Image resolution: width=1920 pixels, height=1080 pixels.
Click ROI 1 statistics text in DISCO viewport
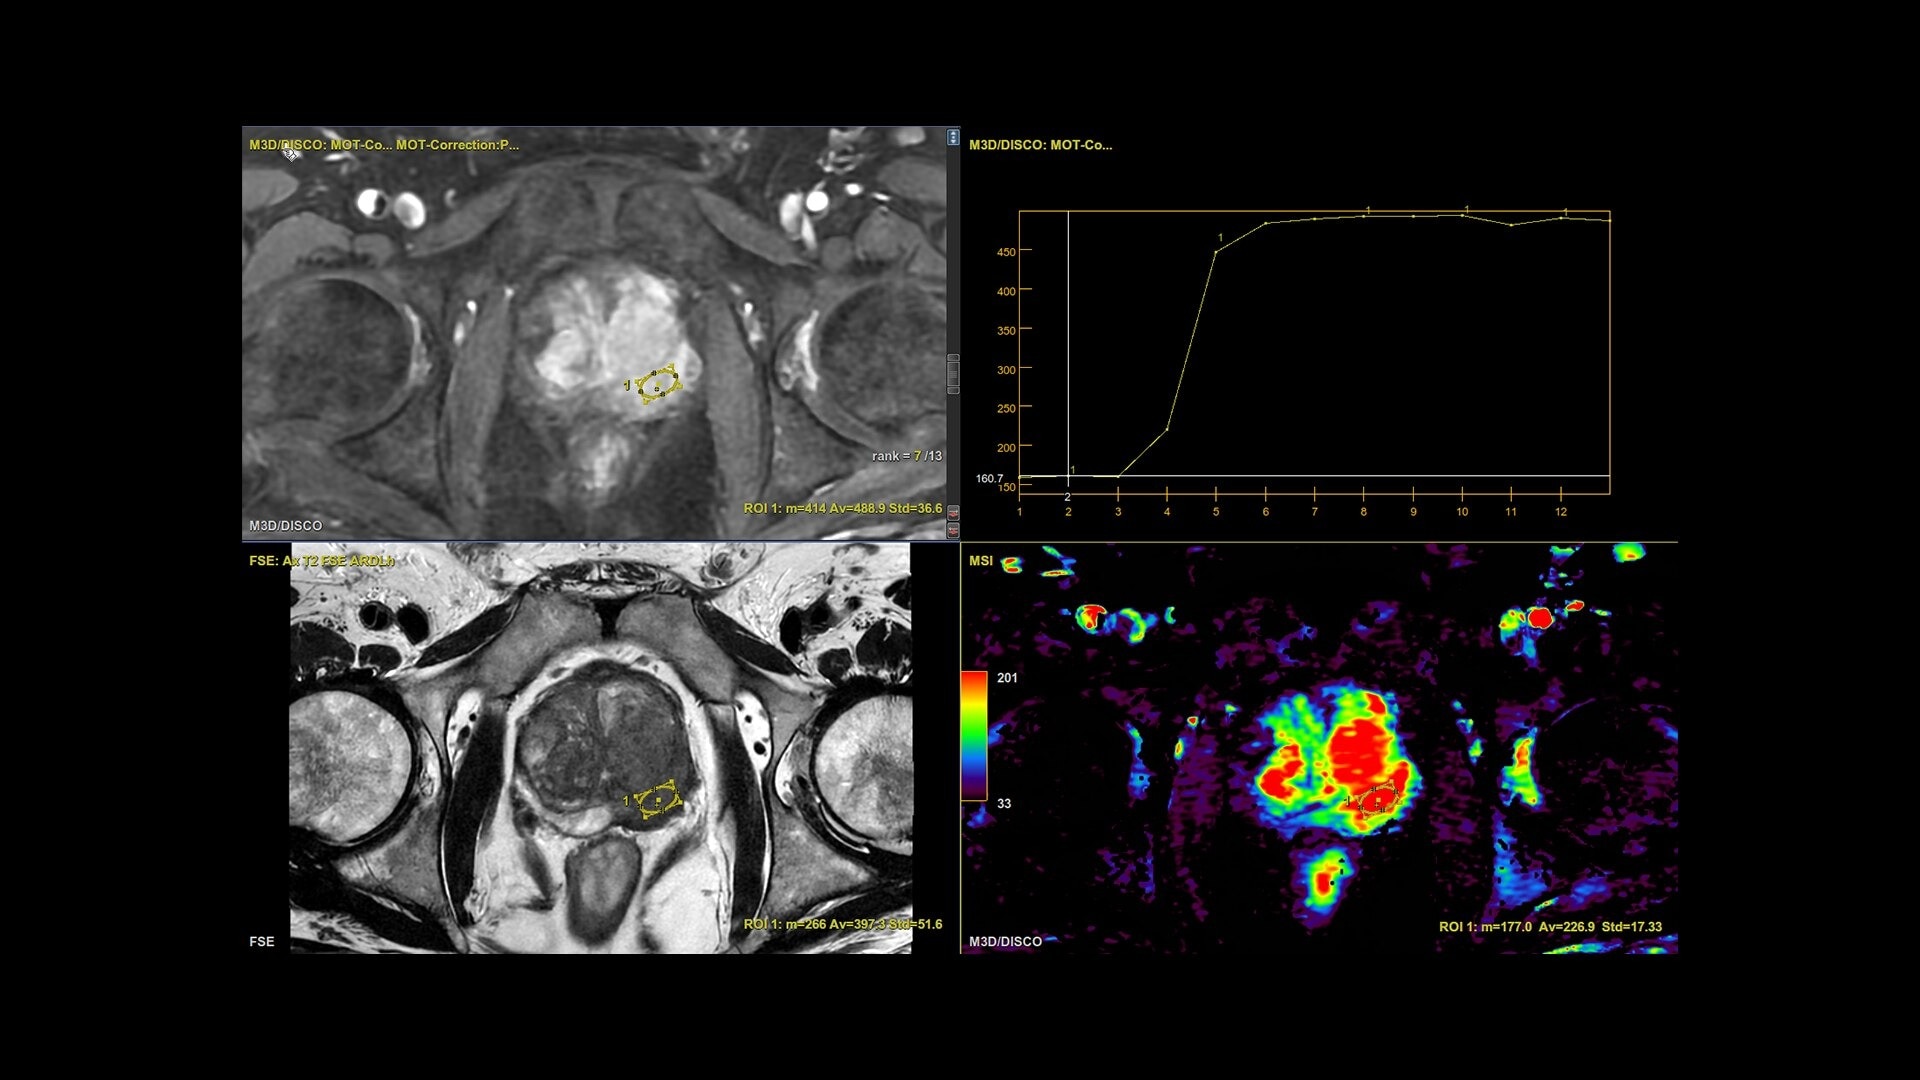pyautogui.click(x=842, y=509)
